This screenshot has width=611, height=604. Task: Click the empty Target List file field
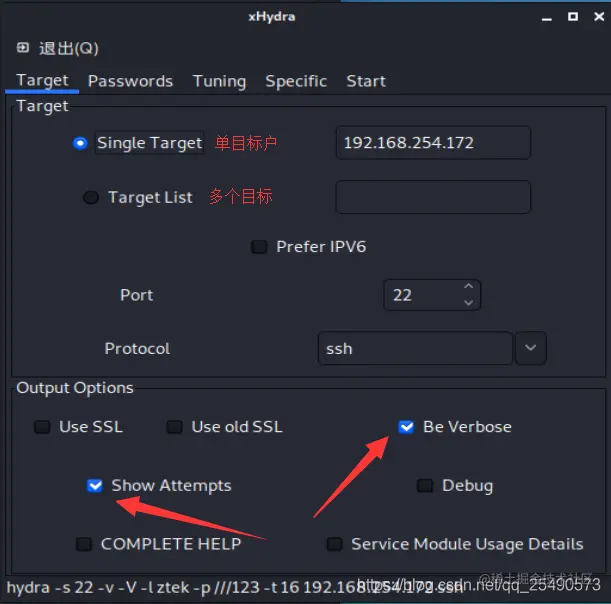(433, 197)
